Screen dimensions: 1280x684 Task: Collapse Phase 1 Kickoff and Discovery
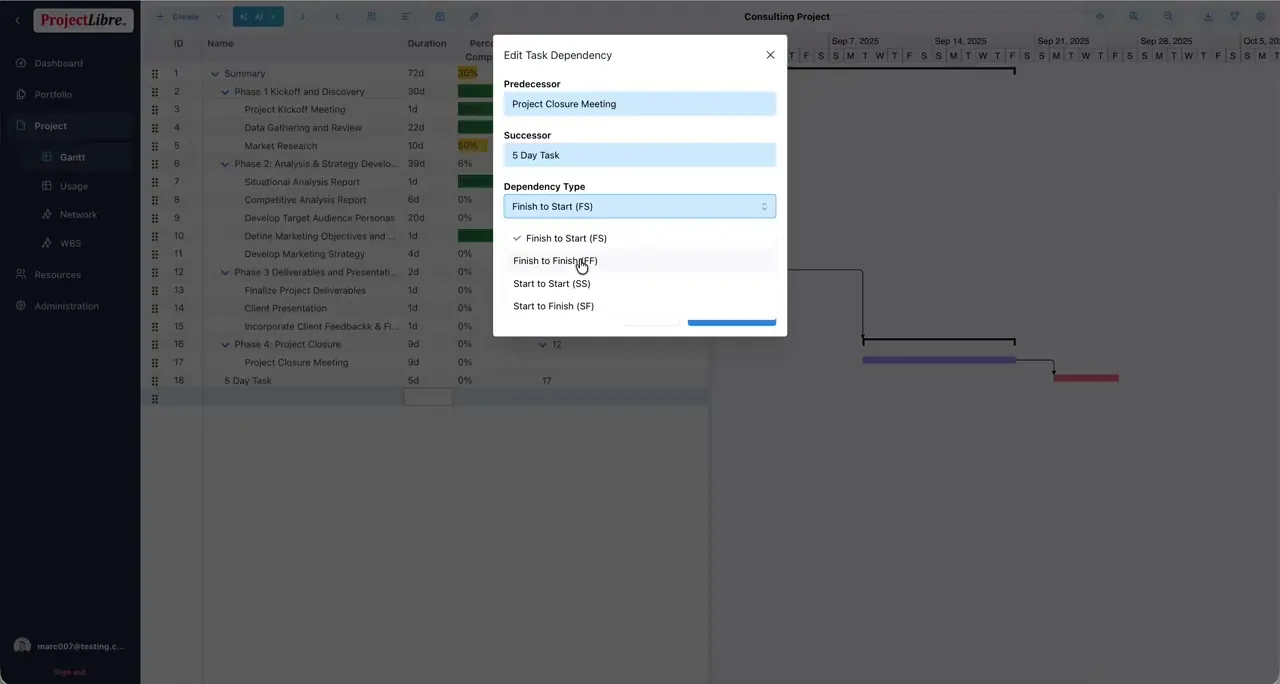[225, 92]
